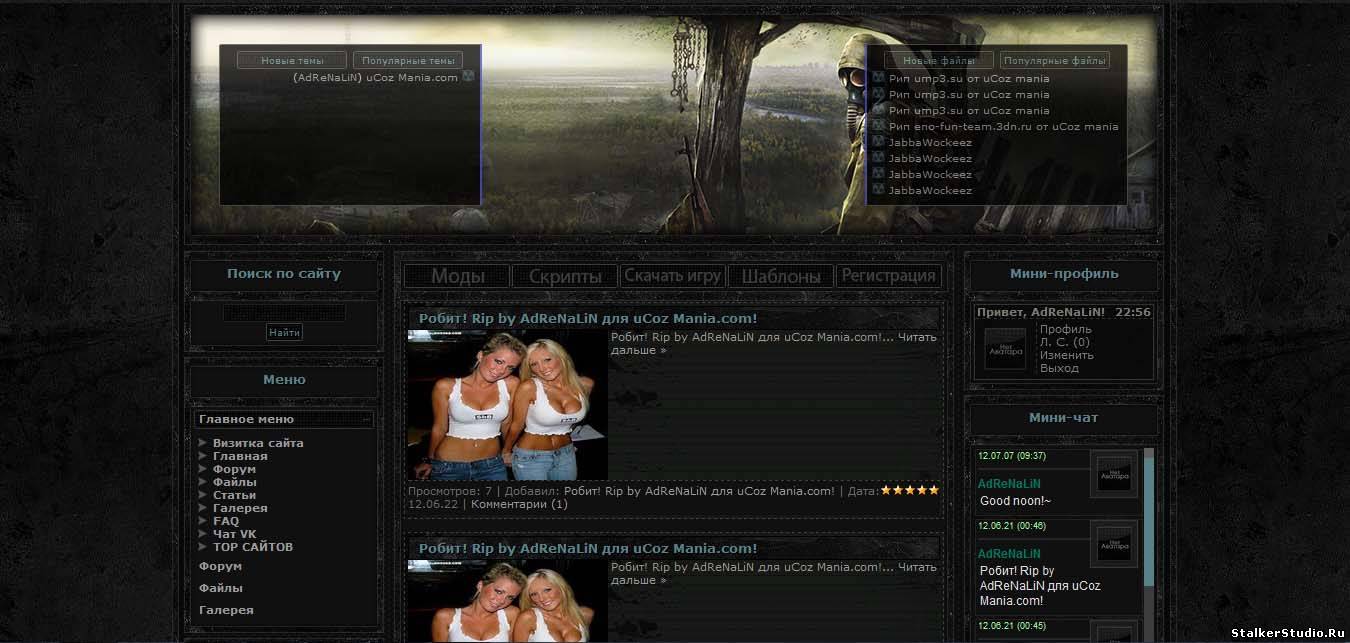The width and height of the screenshot is (1350, 643).
Task: Expand the Форум section below TOP САЙТОВ
Action: tap(220, 566)
